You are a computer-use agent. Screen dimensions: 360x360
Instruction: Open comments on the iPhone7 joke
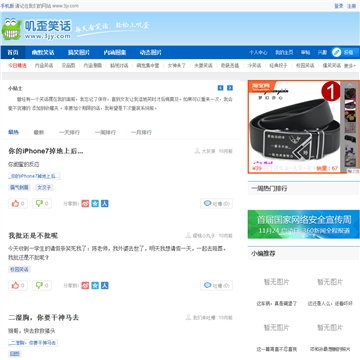coord(217,203)
